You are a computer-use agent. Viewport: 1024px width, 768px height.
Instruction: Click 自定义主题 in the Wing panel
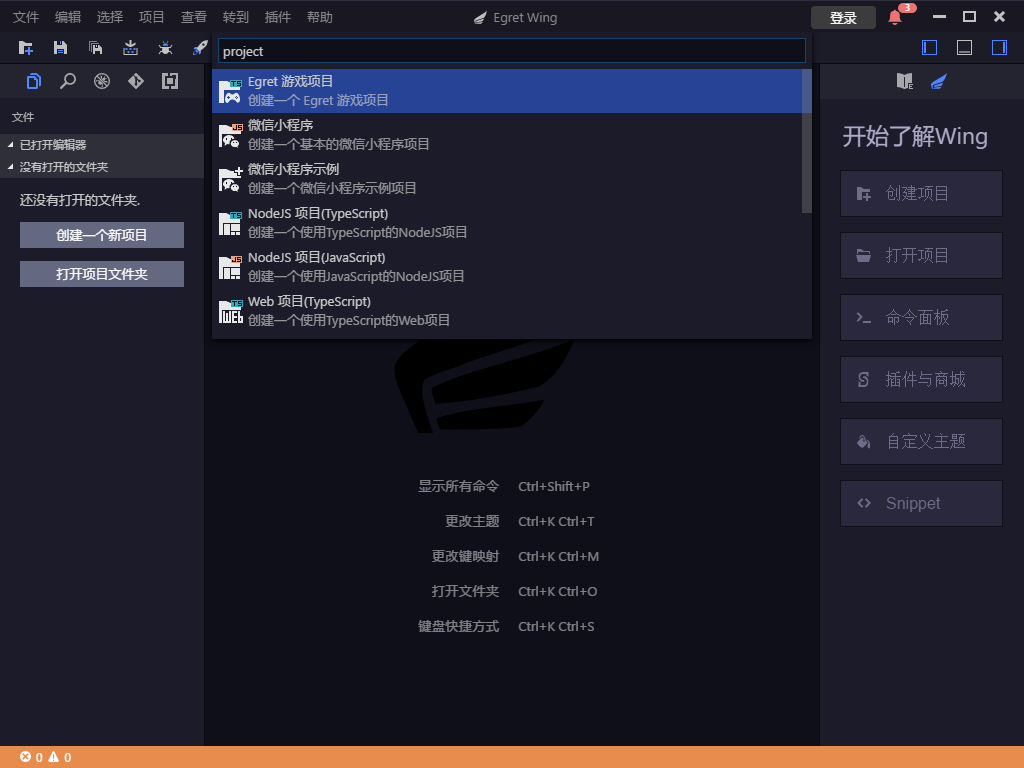tap(921, 441)
